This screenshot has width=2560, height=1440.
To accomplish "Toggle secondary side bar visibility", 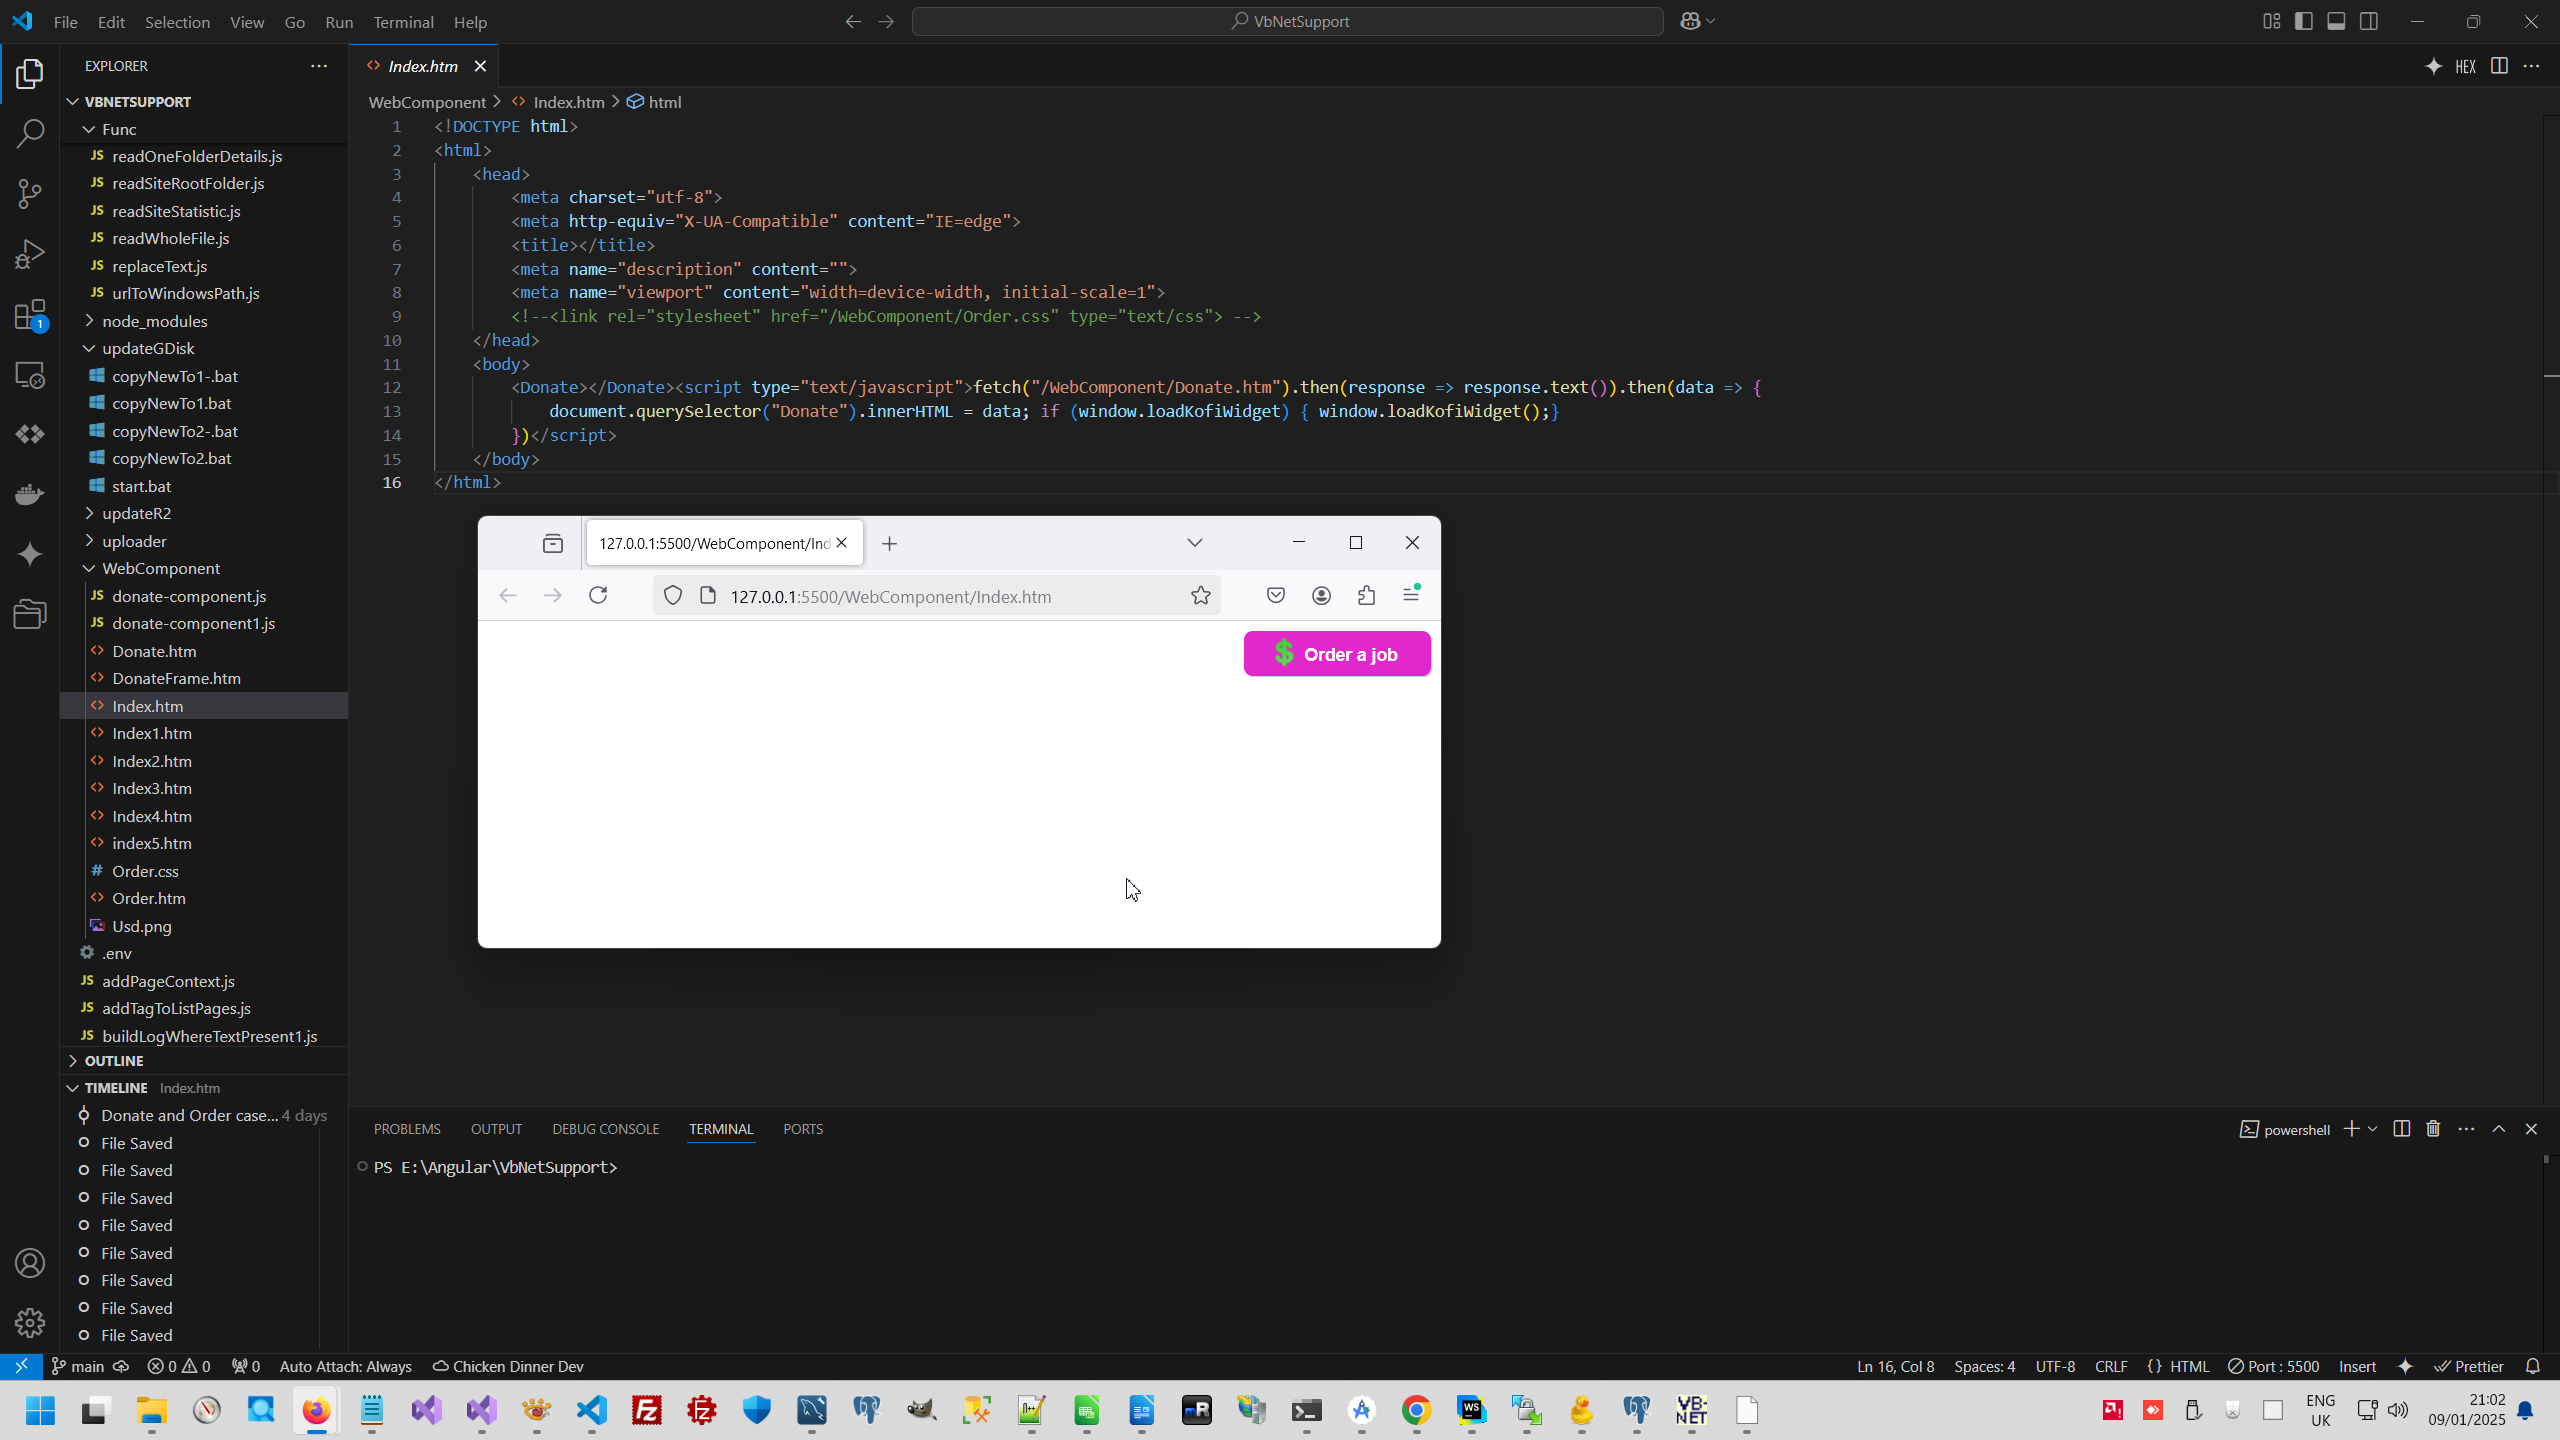I will [2369, 21].
